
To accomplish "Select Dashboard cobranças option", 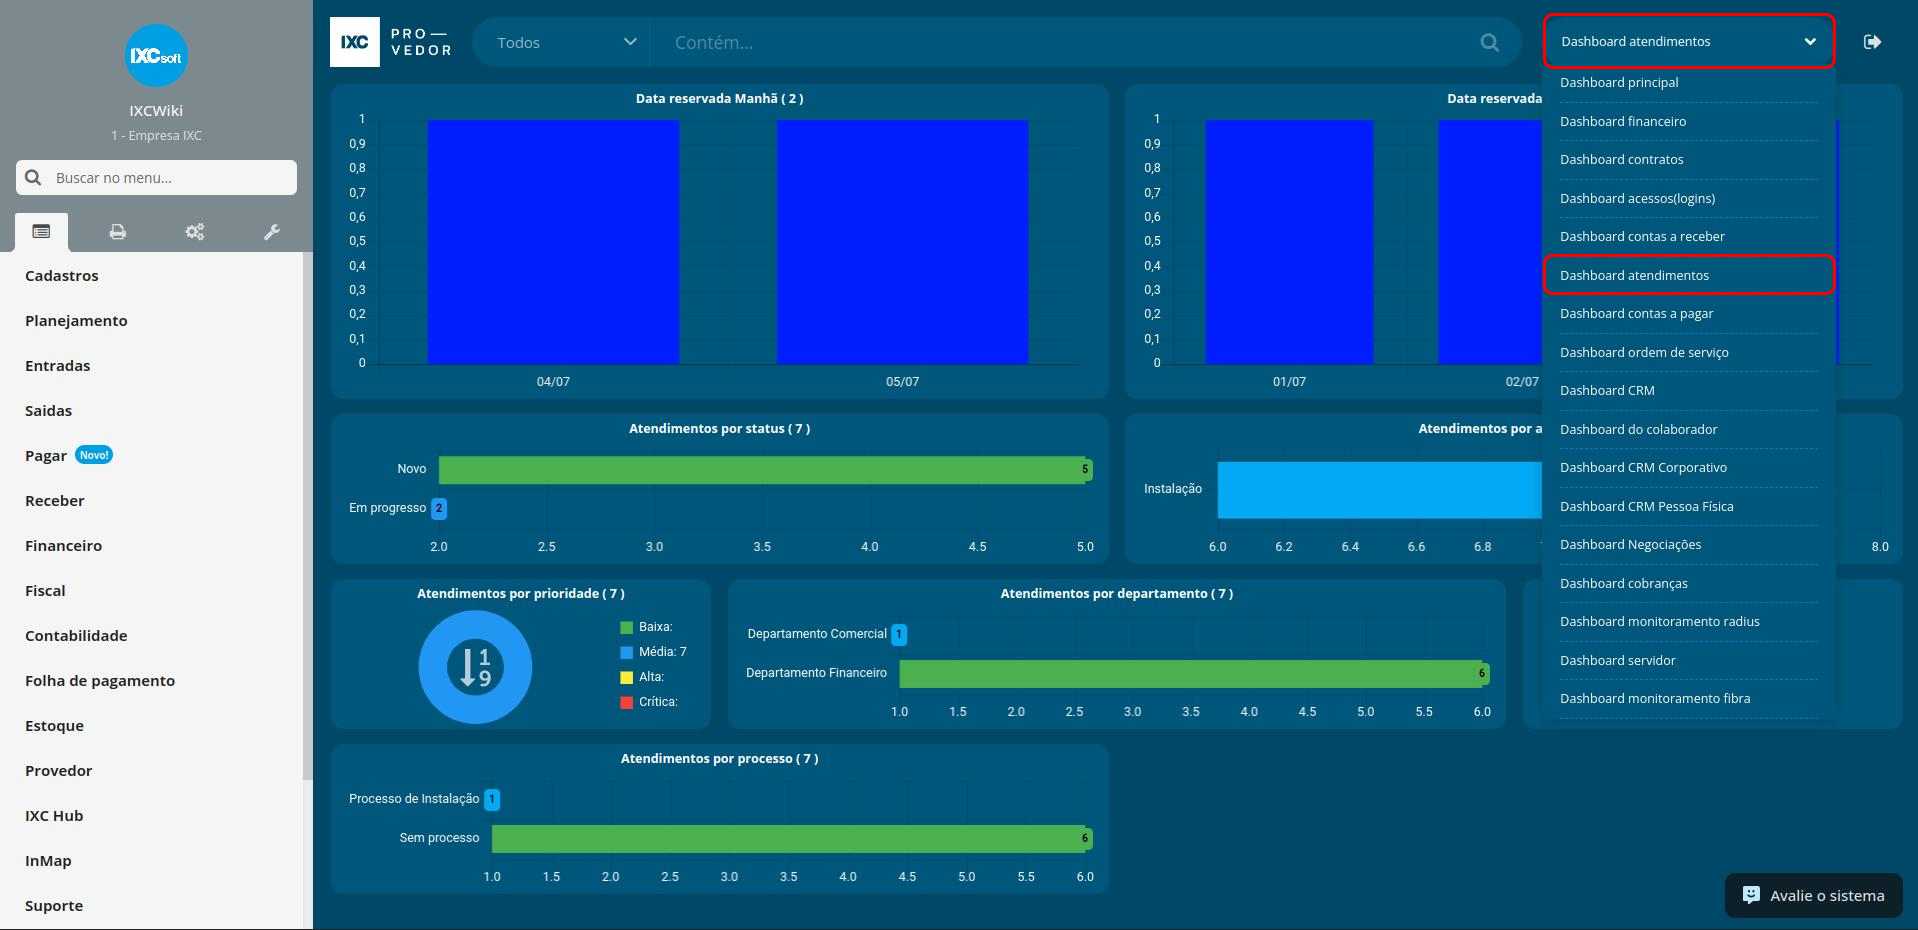I will [x=1689, y=583].
